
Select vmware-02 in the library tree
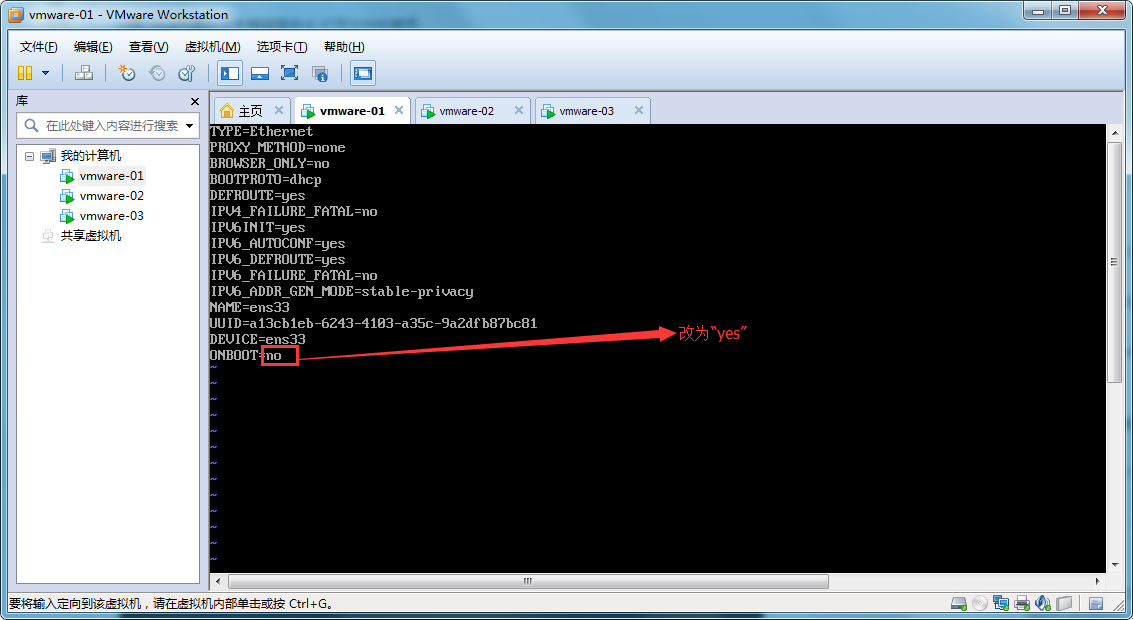tap(112, 196)
